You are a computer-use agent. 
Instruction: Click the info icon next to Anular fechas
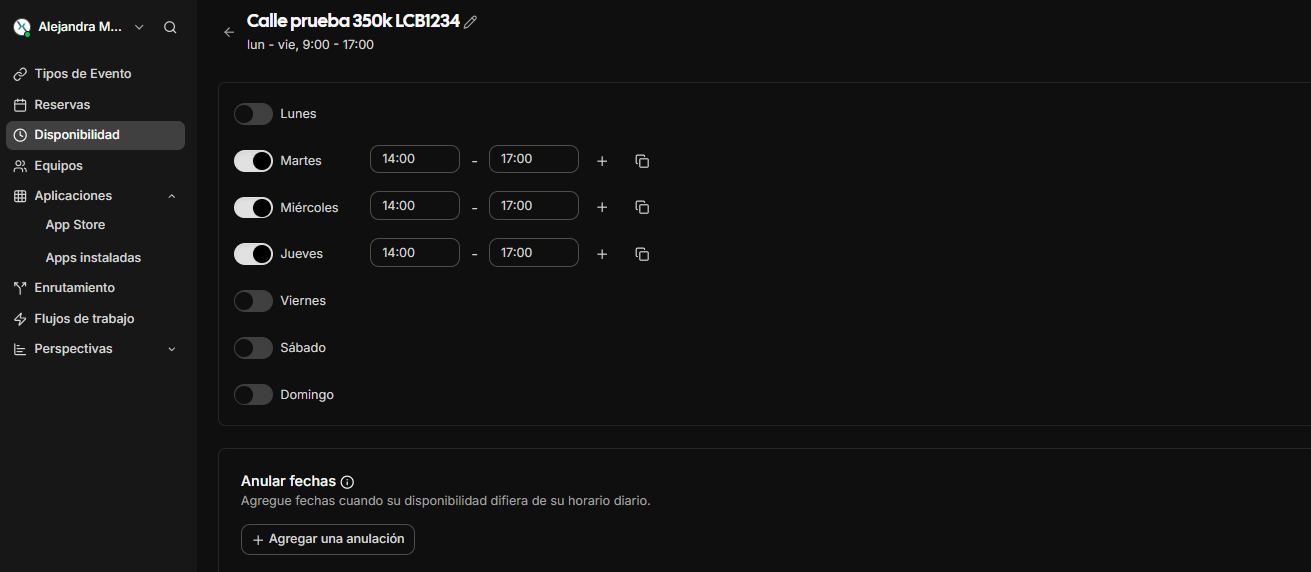click(347, 482)
